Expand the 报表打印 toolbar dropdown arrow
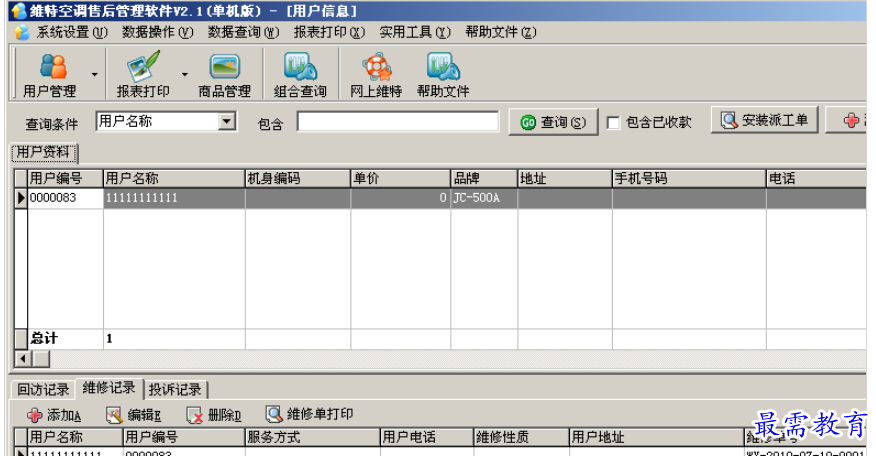 click(x=185, y=74)
